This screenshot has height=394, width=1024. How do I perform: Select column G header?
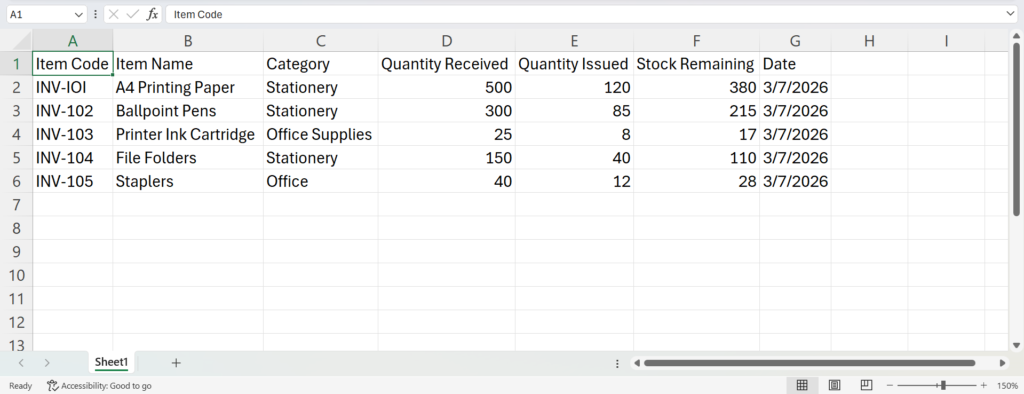click(795, 41)
